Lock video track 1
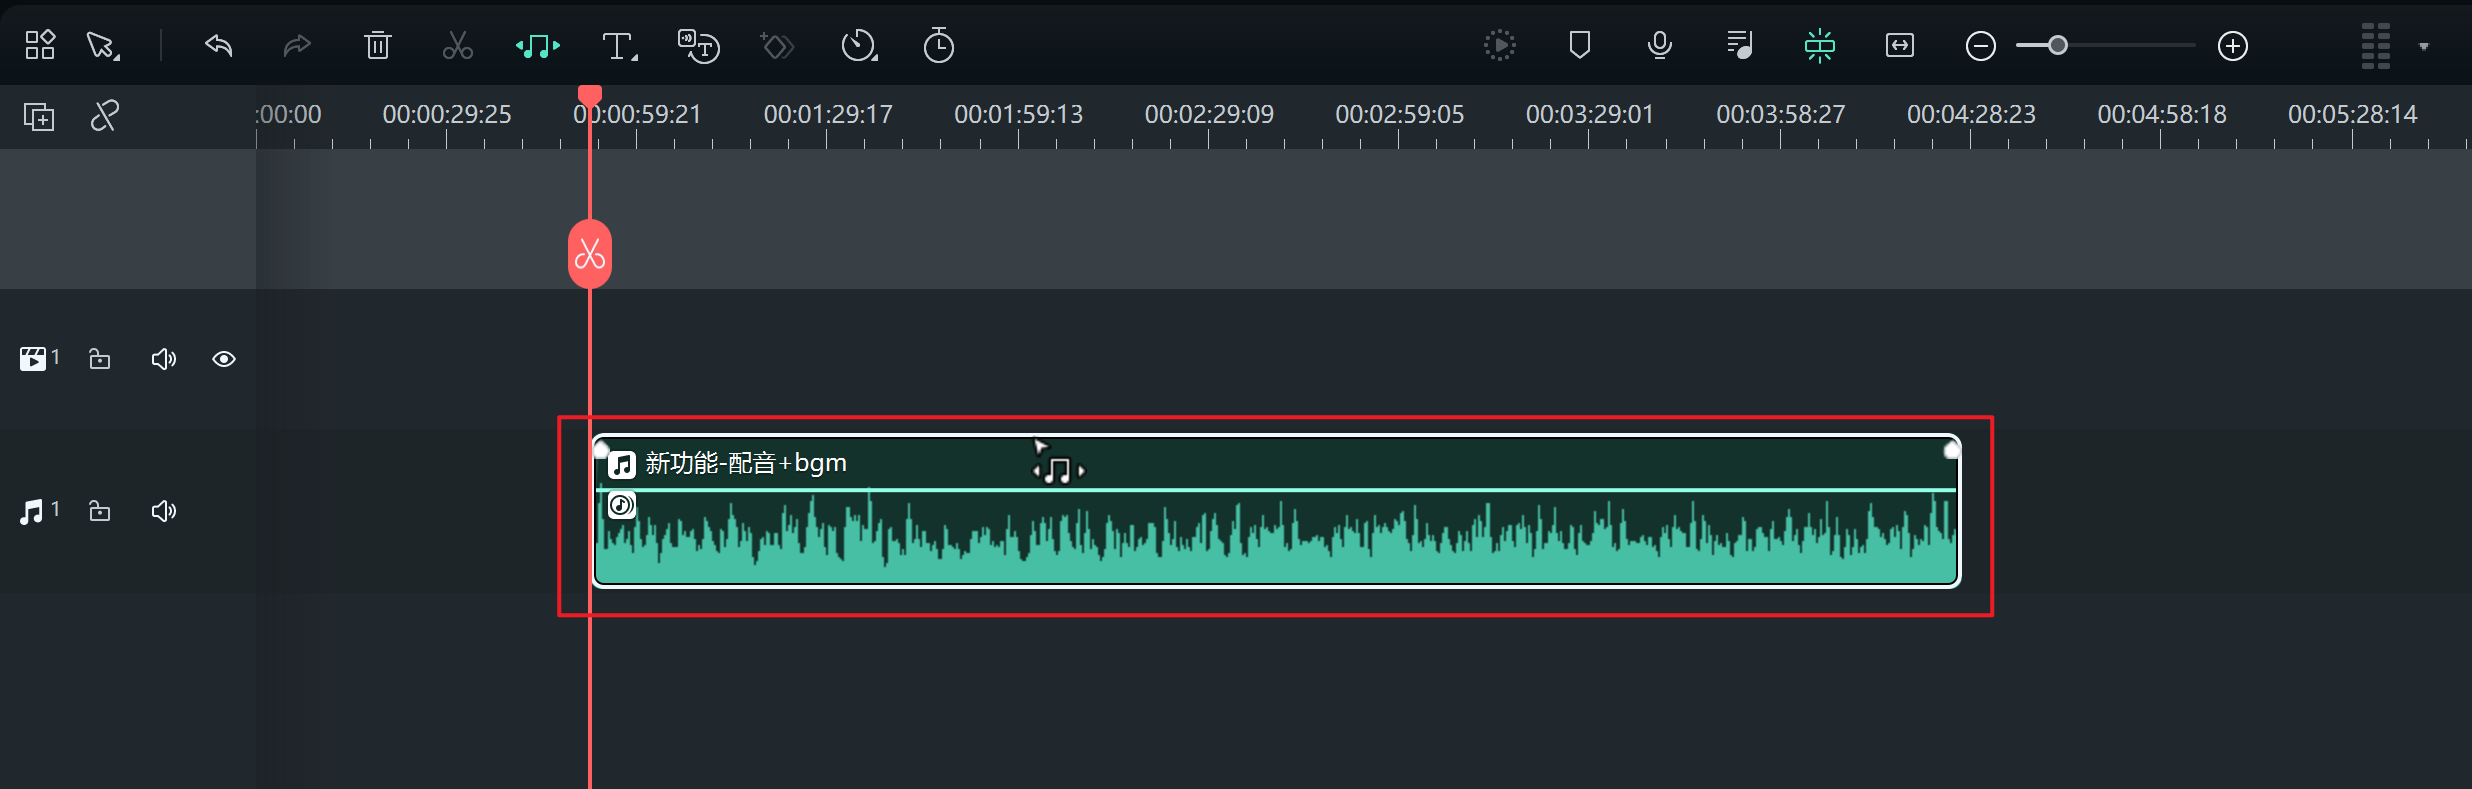Viewport: 2472px width, 789px height. coord(100,359)
